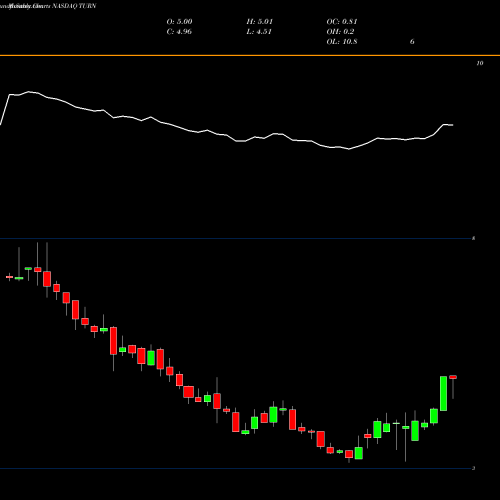Click the lone '6' value in header
500x500 pixels.
412,42
